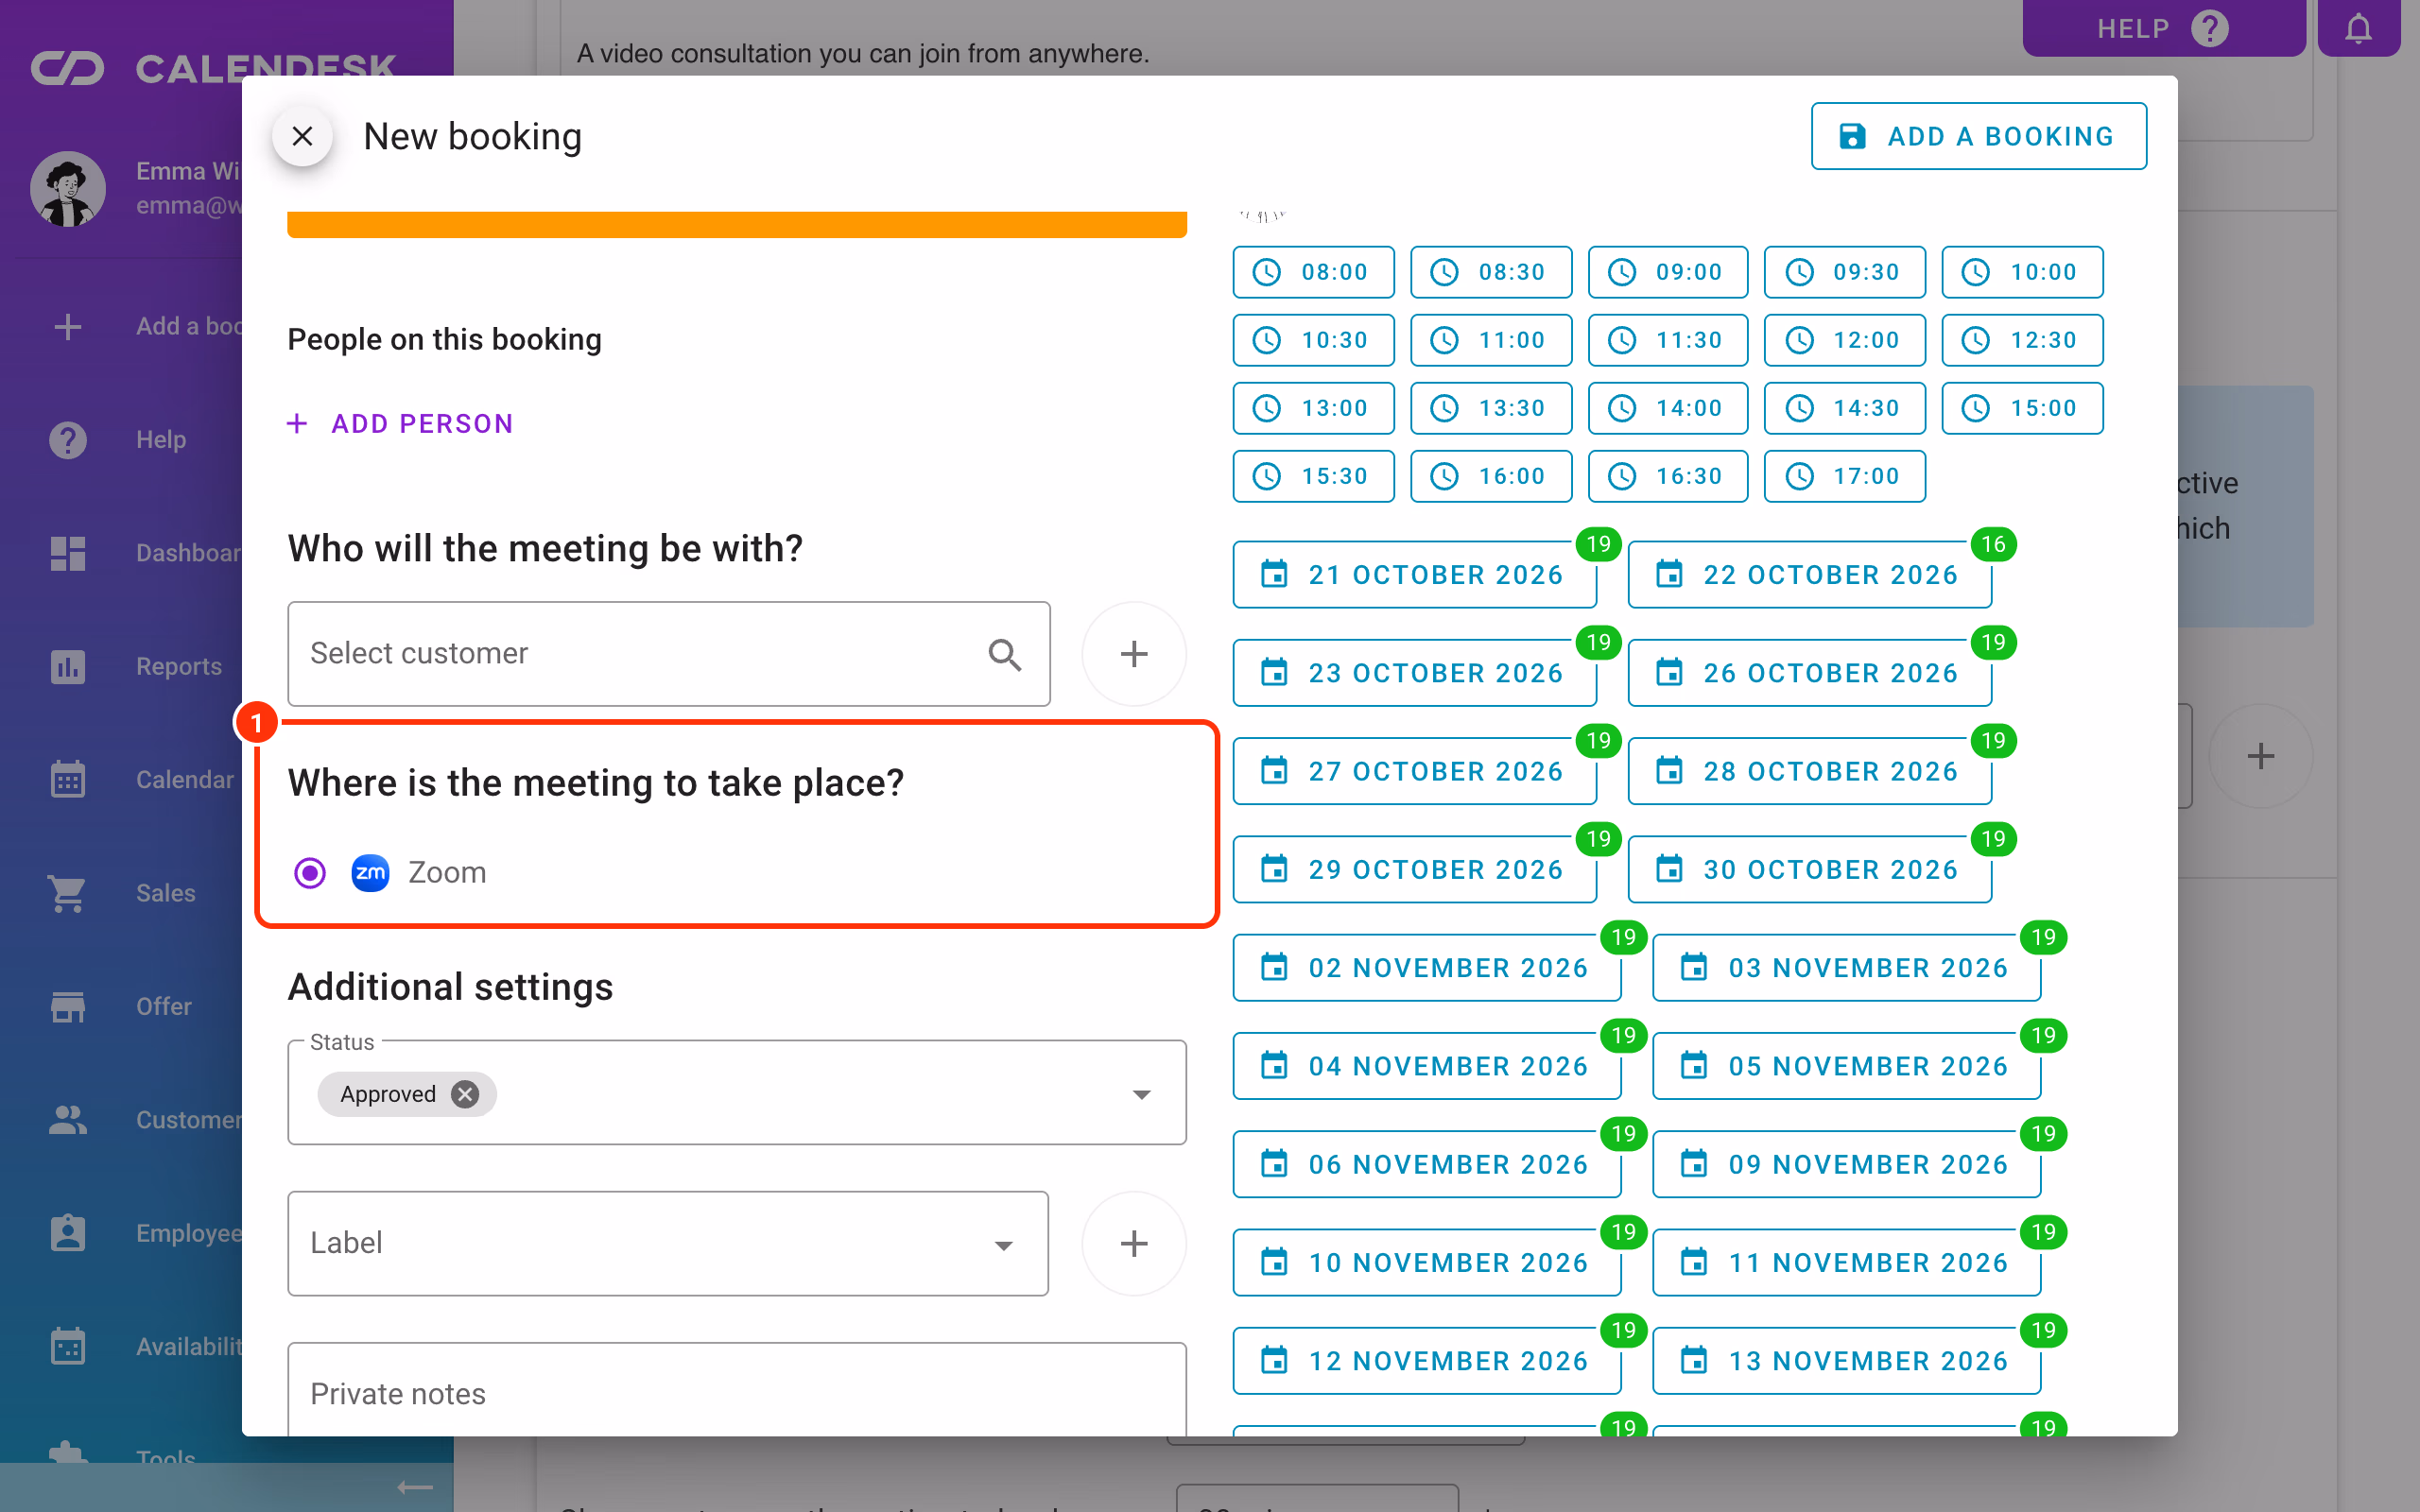This screenshot has height=1512, width=2420.
Task: Click plus button next to Label
Action: click(1133, 1243)
